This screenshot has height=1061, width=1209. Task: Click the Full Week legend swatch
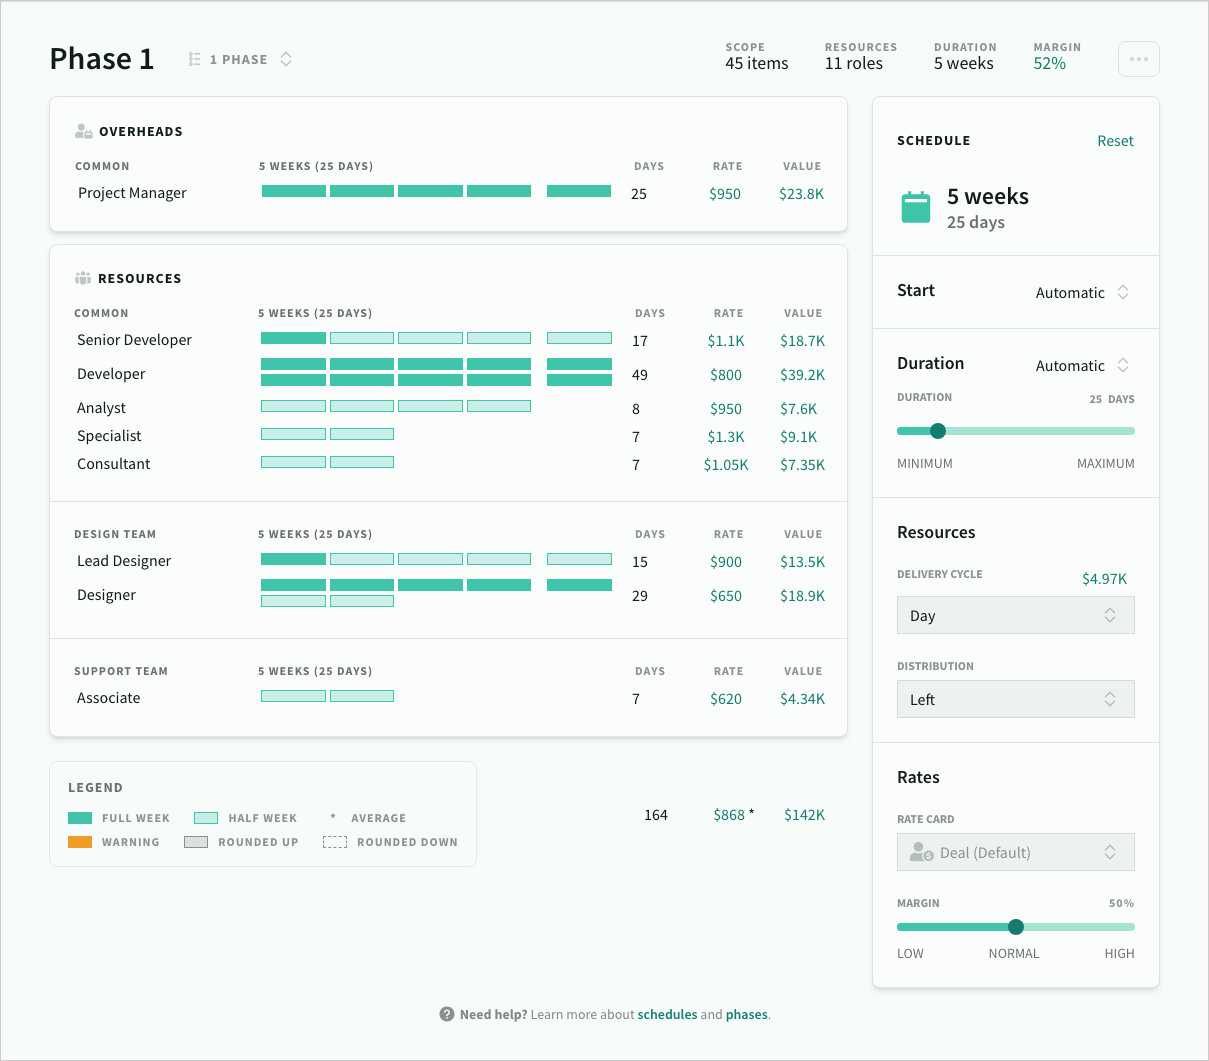tap(80, 817)
